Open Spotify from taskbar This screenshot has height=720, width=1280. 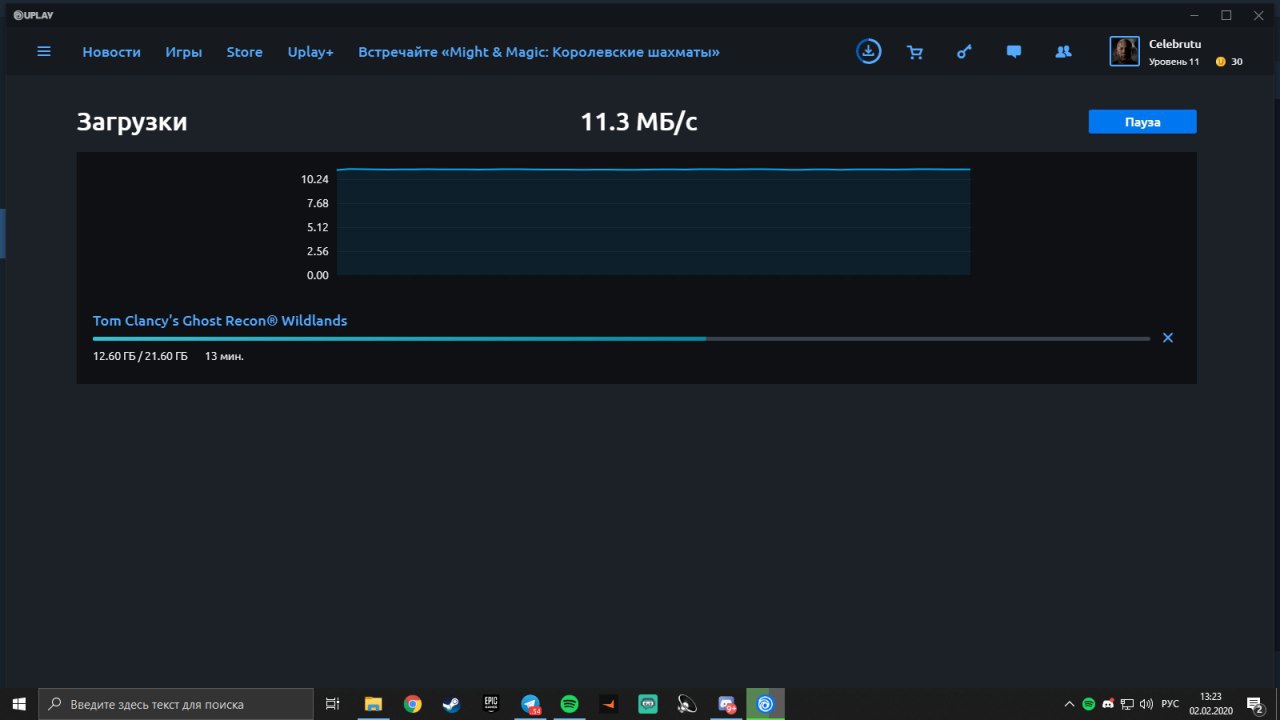pos(569,704)
